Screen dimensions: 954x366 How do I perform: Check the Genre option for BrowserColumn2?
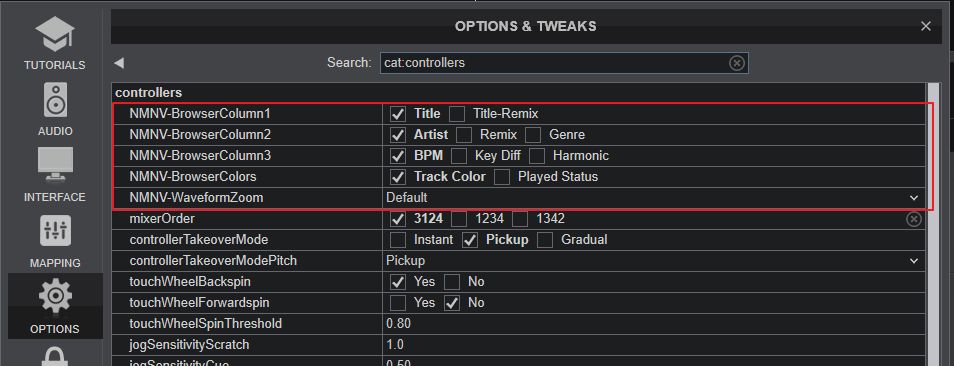pos(534,135)
